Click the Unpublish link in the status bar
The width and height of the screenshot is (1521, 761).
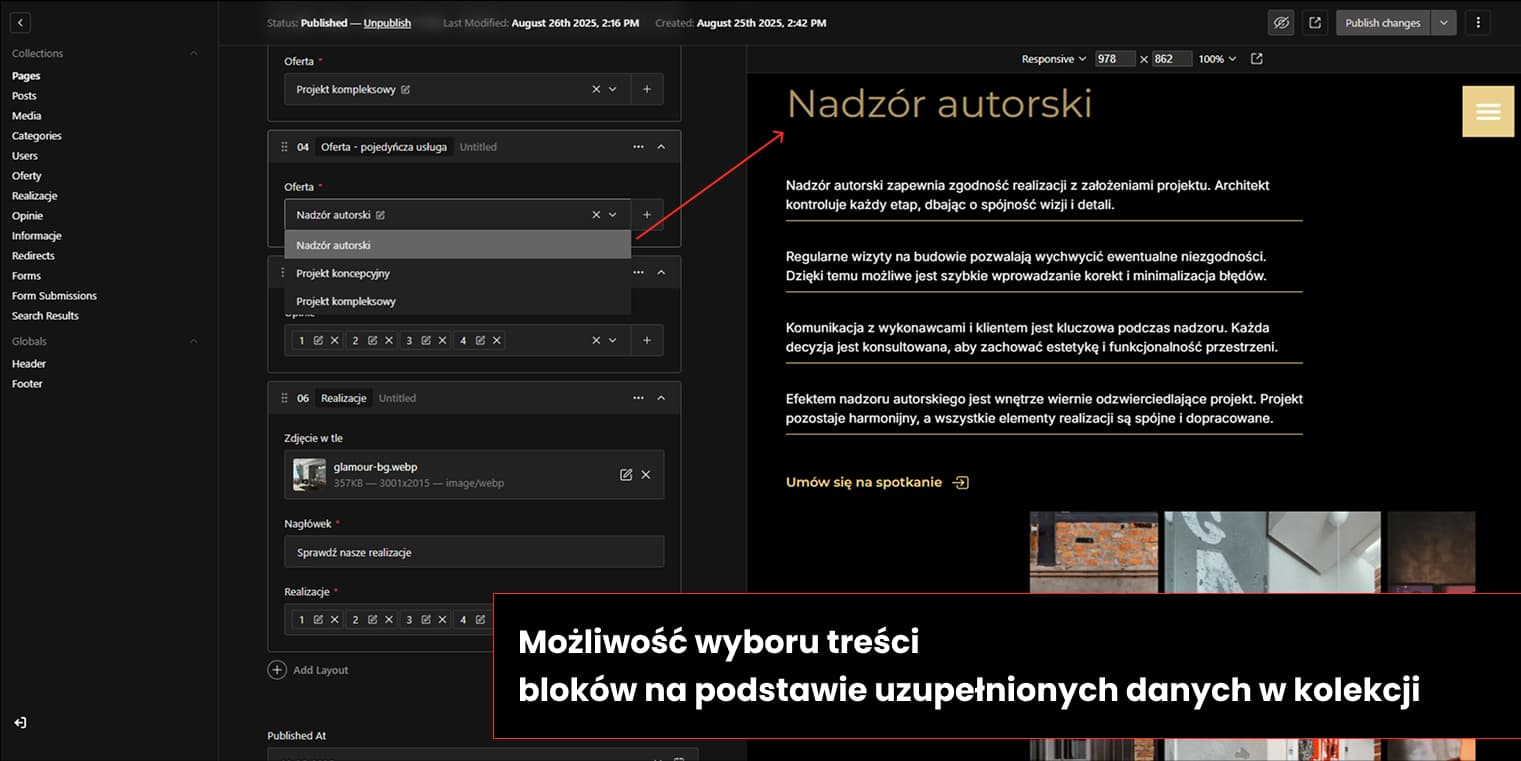387,23
